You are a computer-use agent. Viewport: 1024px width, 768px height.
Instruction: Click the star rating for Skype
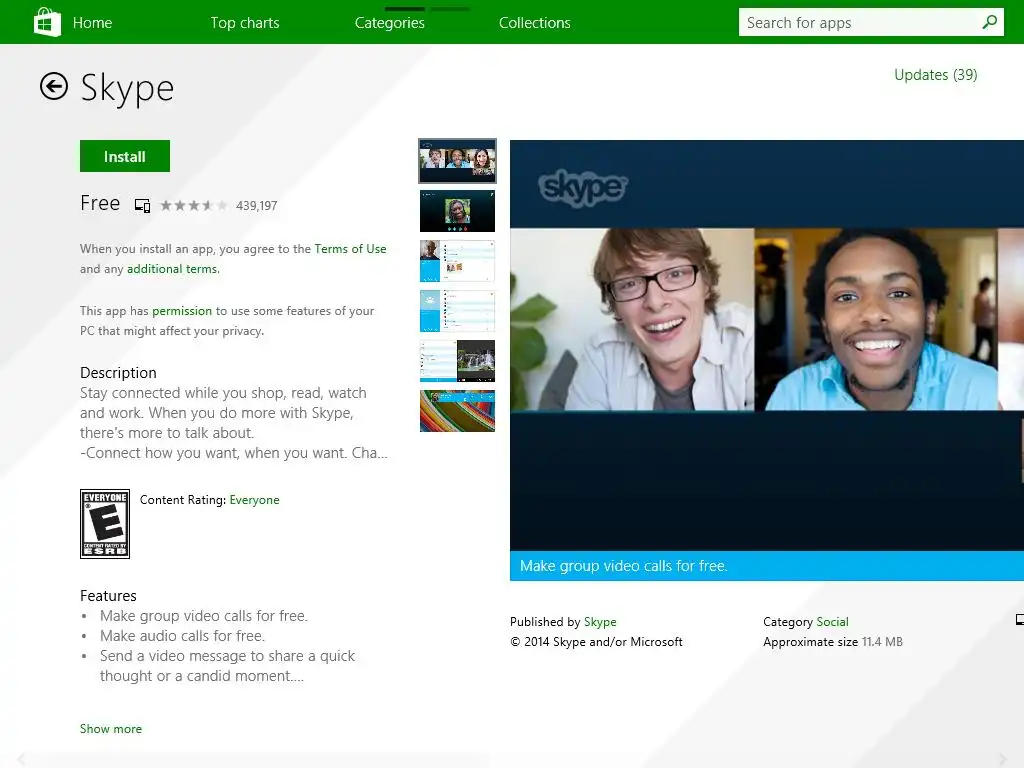tap(194, 206)
